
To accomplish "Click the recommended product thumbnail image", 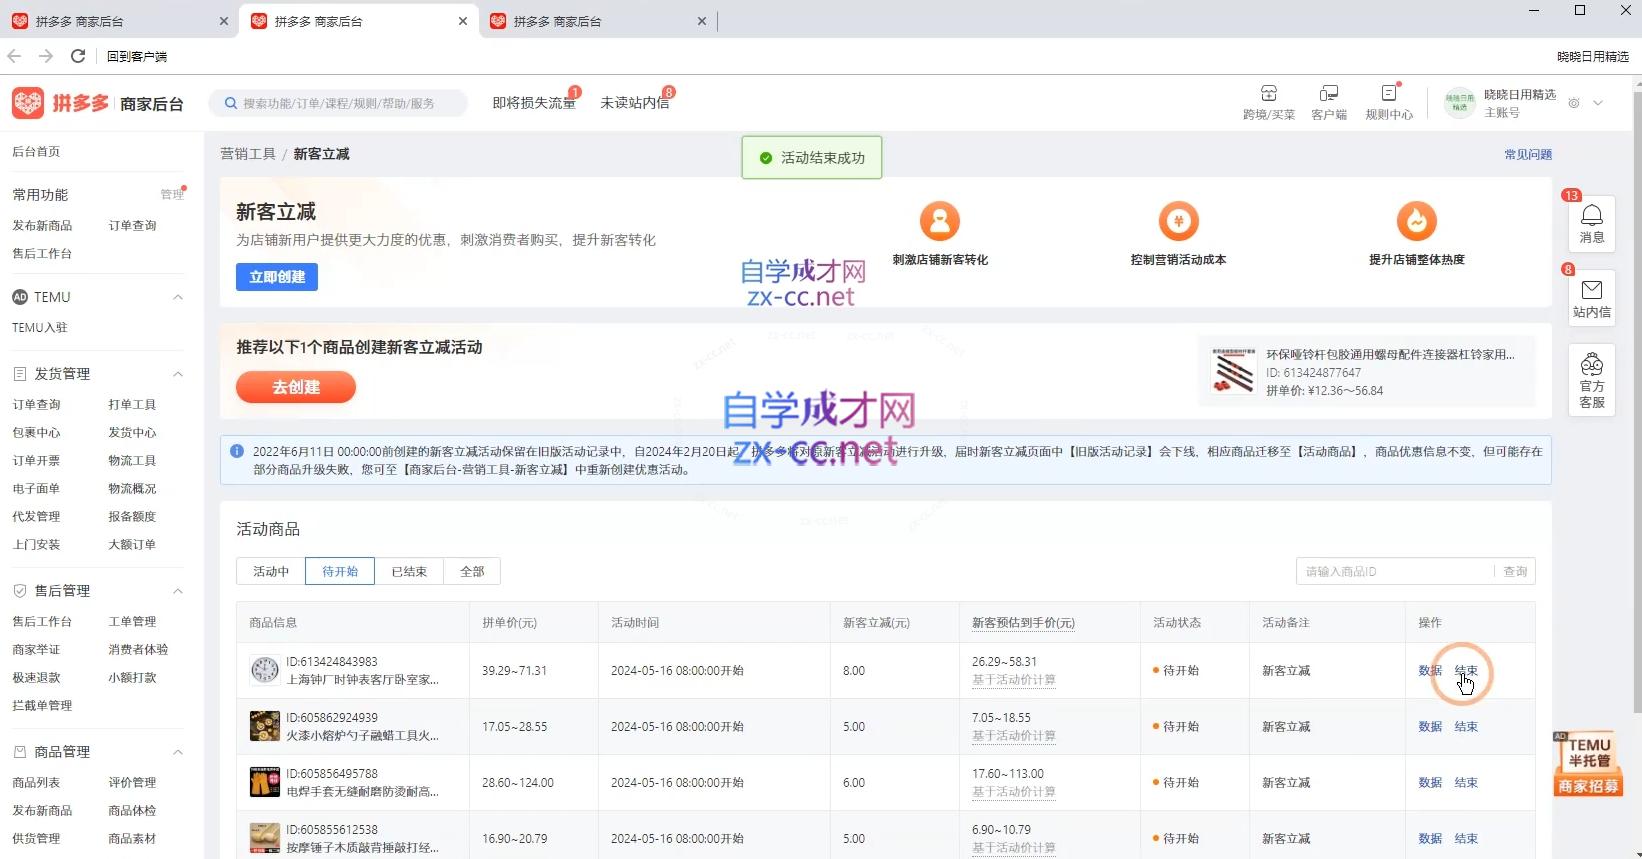I will [1233, 372].
